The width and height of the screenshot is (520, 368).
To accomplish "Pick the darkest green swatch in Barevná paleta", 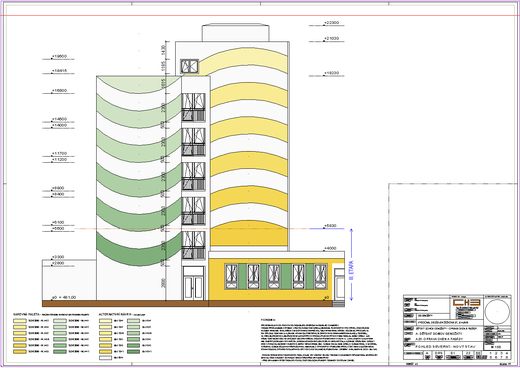I will pyautogui.click(x=60, y=352).
